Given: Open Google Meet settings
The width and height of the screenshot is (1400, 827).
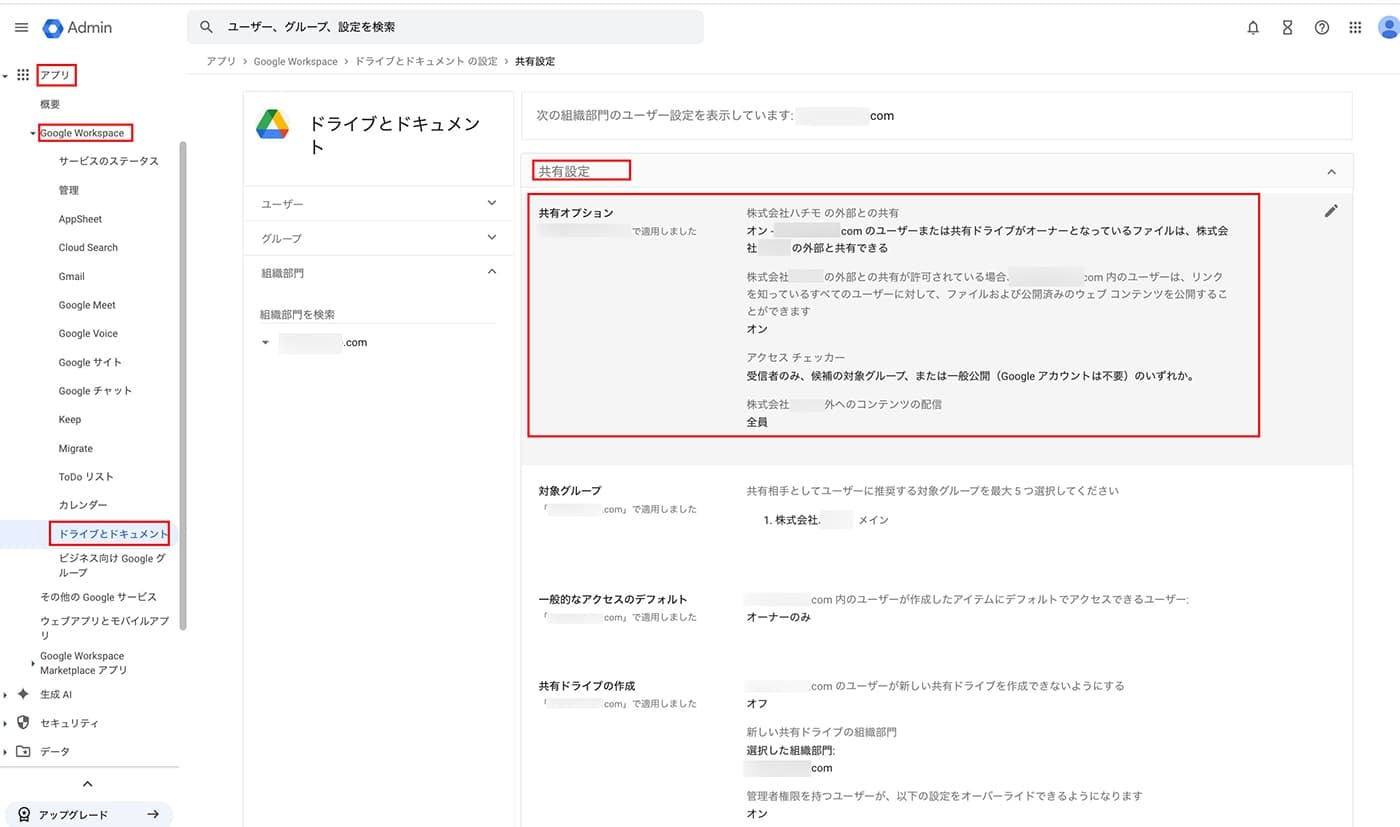Looking at the screenshot, I should tap(87, 305).
